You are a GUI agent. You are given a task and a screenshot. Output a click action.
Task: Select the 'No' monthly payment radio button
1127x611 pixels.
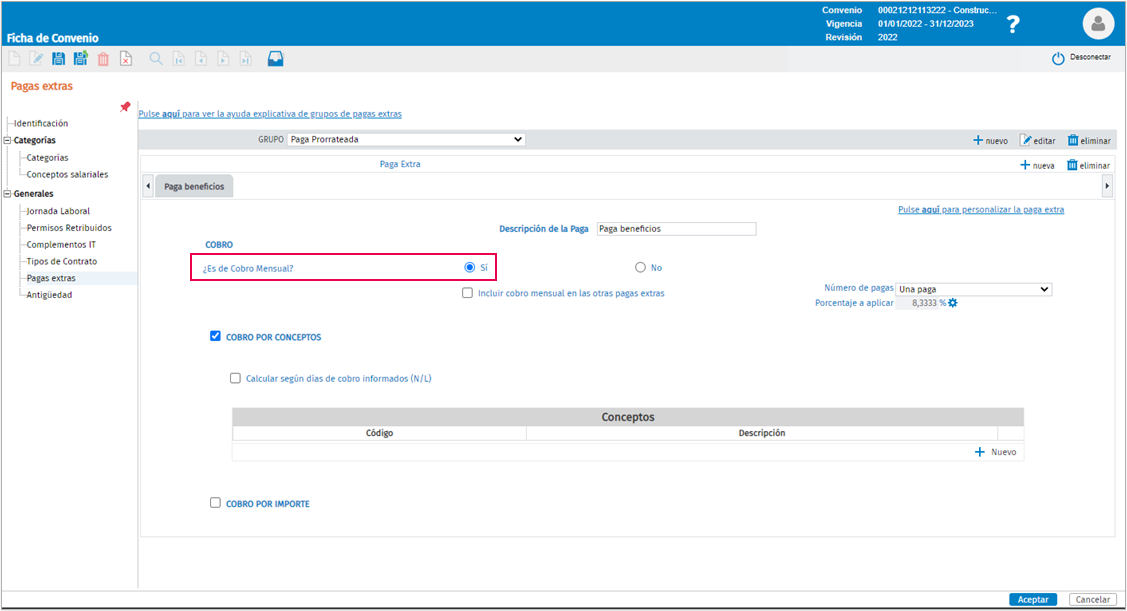point(640,267)
